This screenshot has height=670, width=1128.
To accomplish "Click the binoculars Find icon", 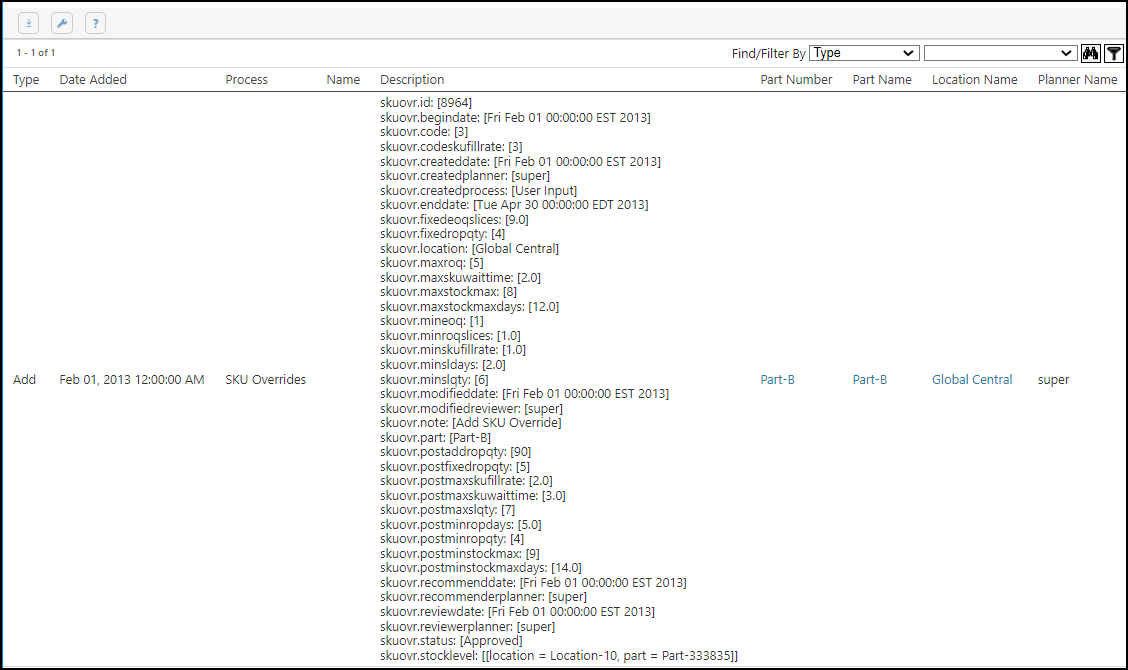I will [x=1091, y=53].
